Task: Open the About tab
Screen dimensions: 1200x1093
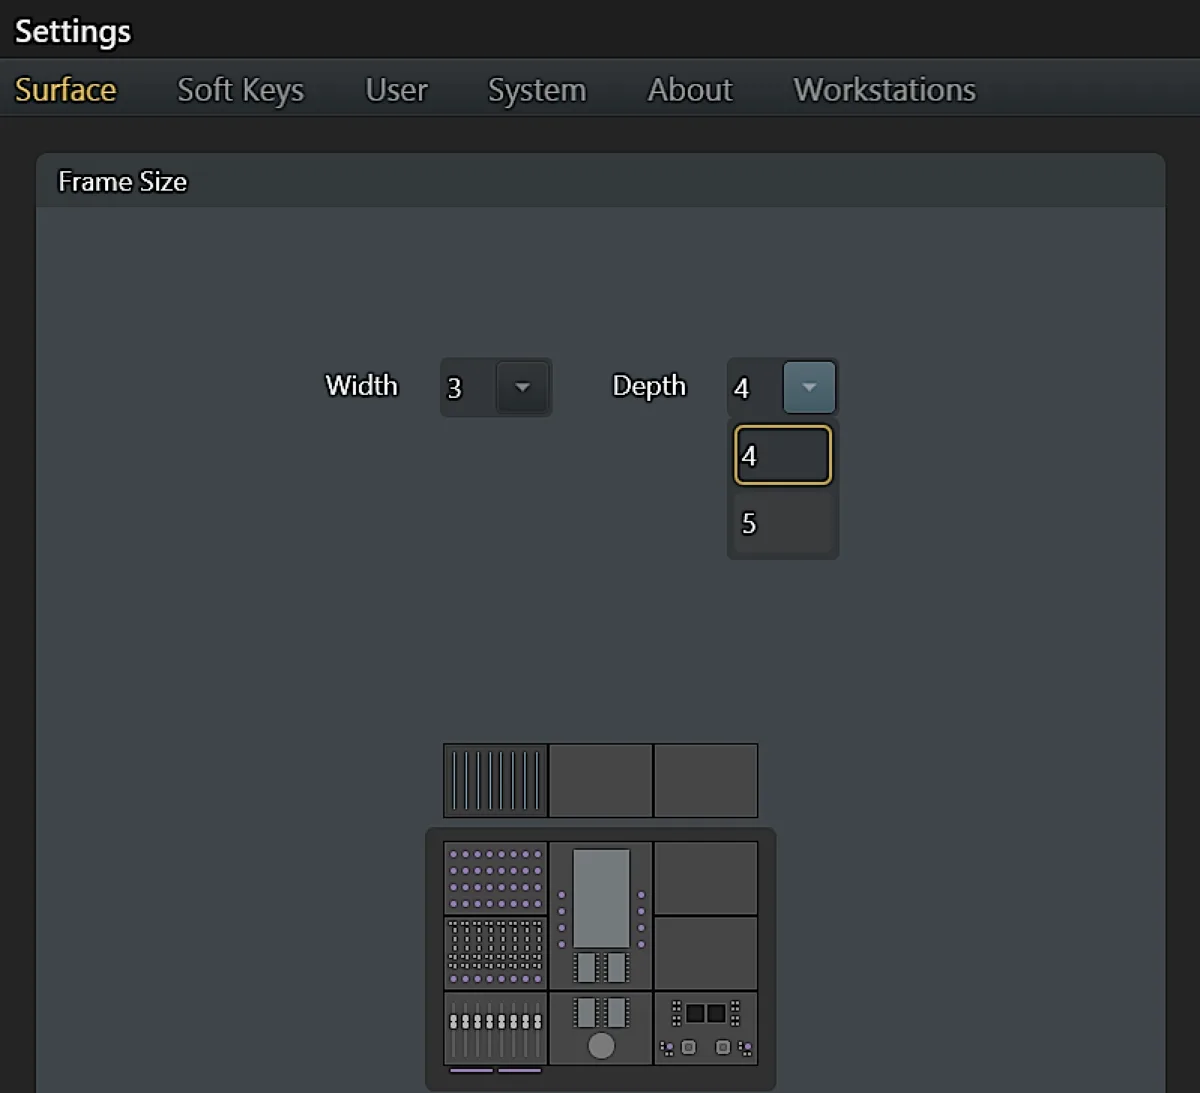Action: point(690,90)
